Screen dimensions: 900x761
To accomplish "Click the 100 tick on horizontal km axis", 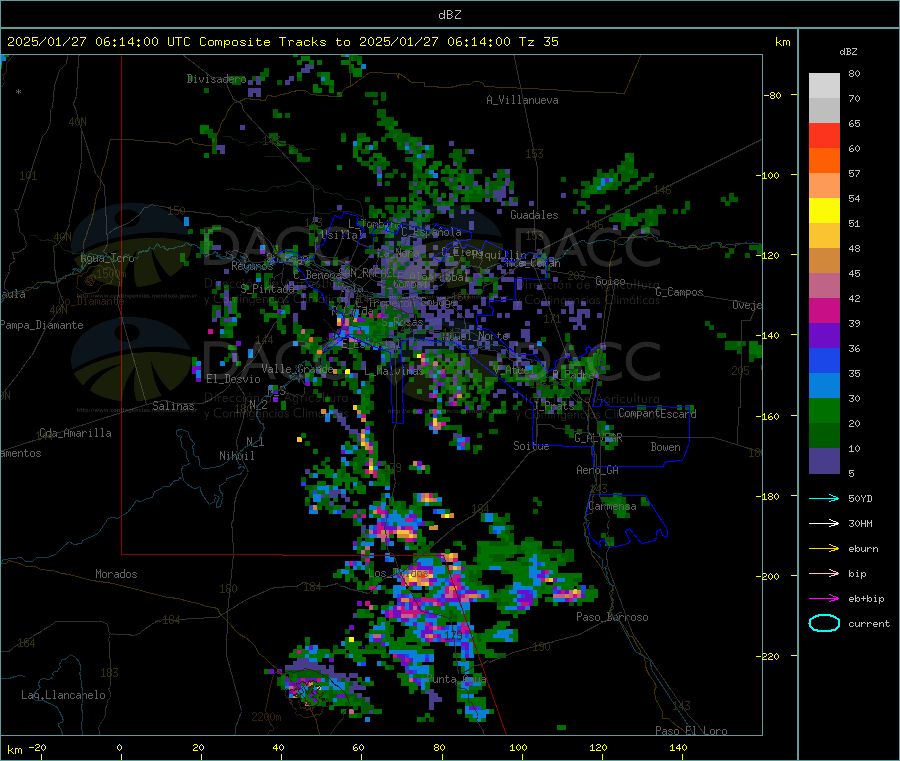I will pyautogui.click(x=518, y=747).
